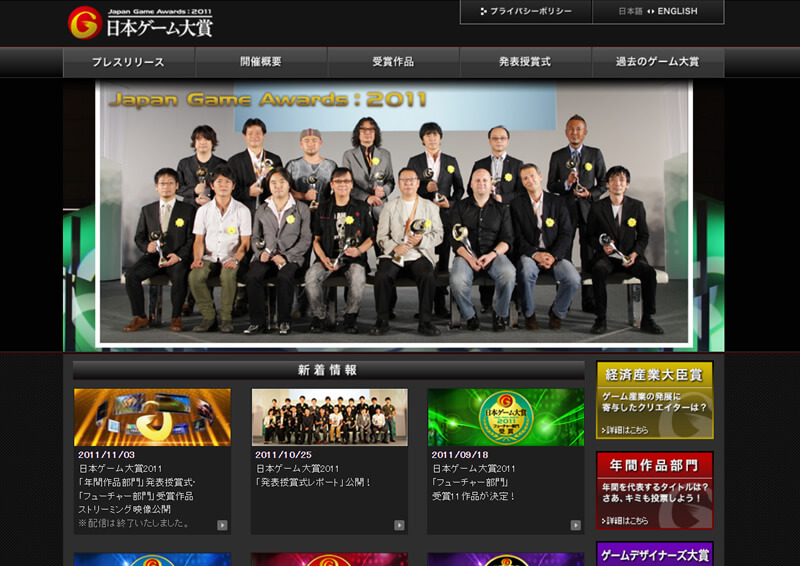Open the プライバシーポリシー link
The height and width of the screenshot is (566, 800).
pos(526,12)
